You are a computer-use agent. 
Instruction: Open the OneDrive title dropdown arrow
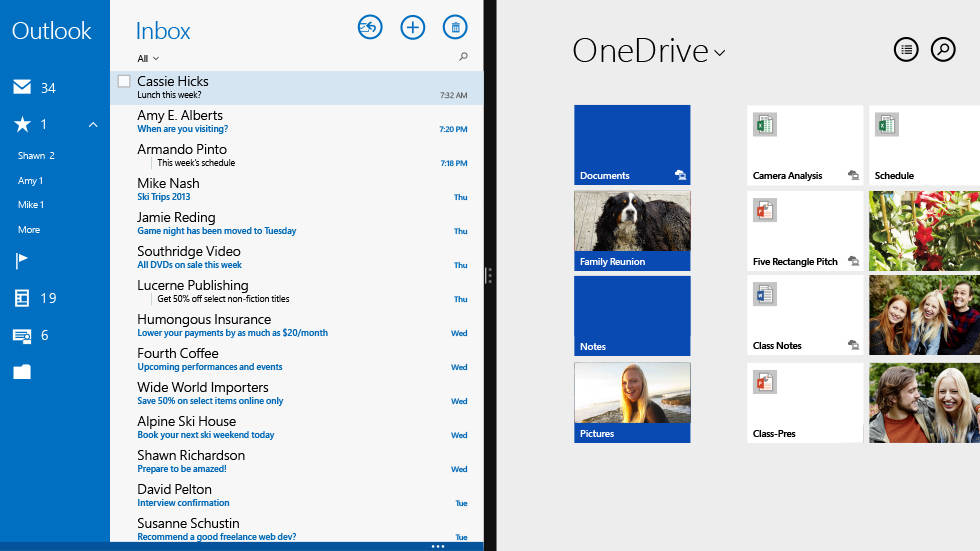(720, 54)
